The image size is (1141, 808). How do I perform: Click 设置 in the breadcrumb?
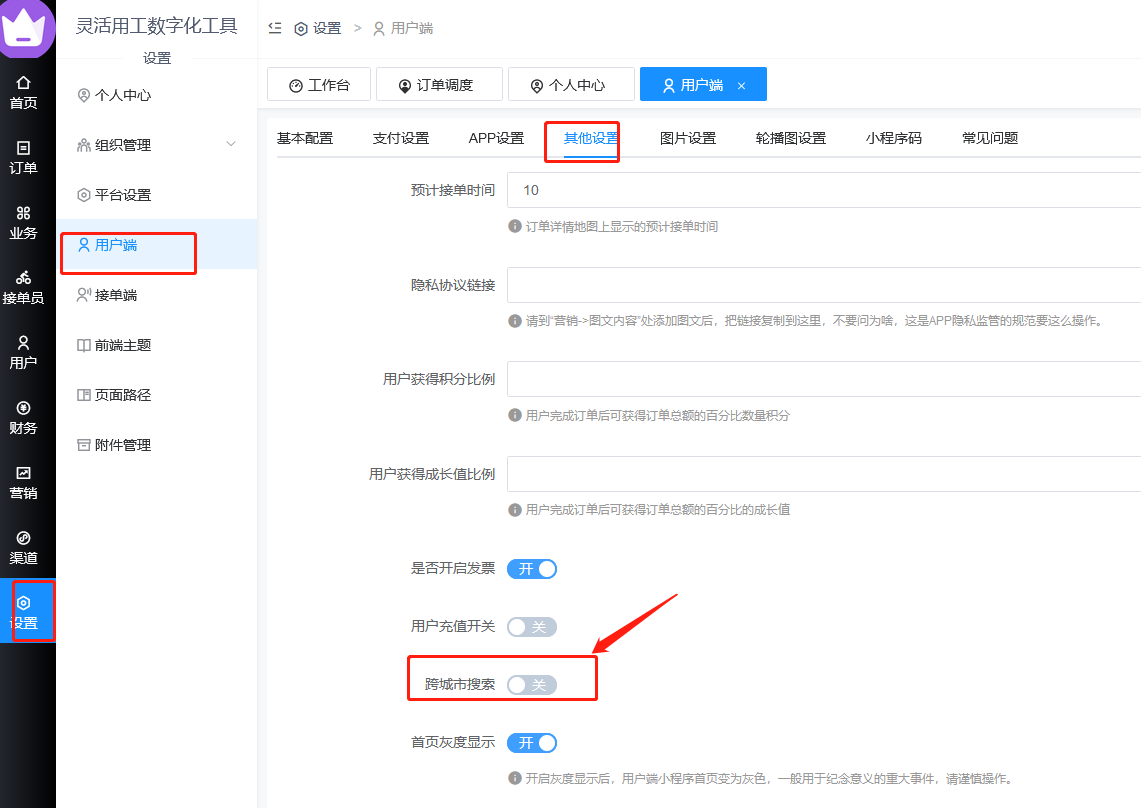[x=318, y=28]
